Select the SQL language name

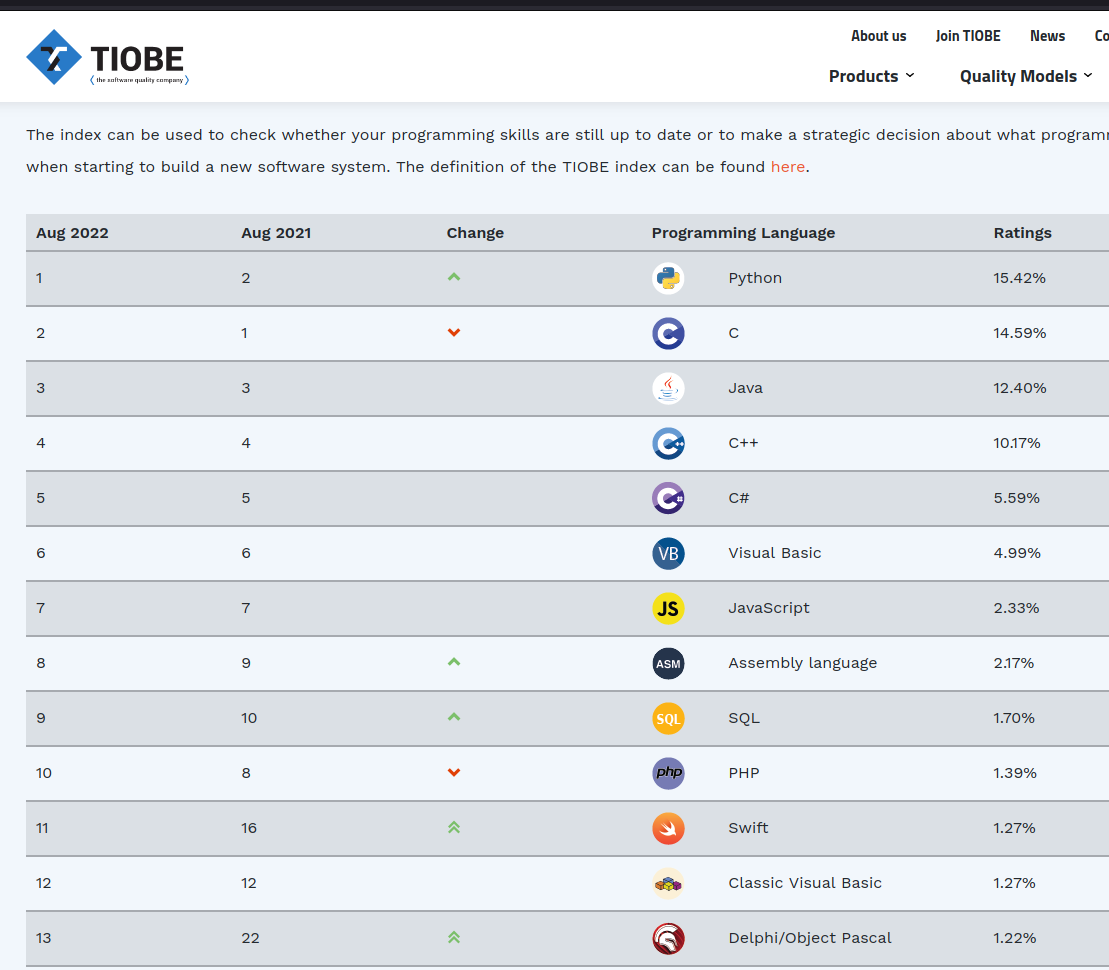(744, 718)
